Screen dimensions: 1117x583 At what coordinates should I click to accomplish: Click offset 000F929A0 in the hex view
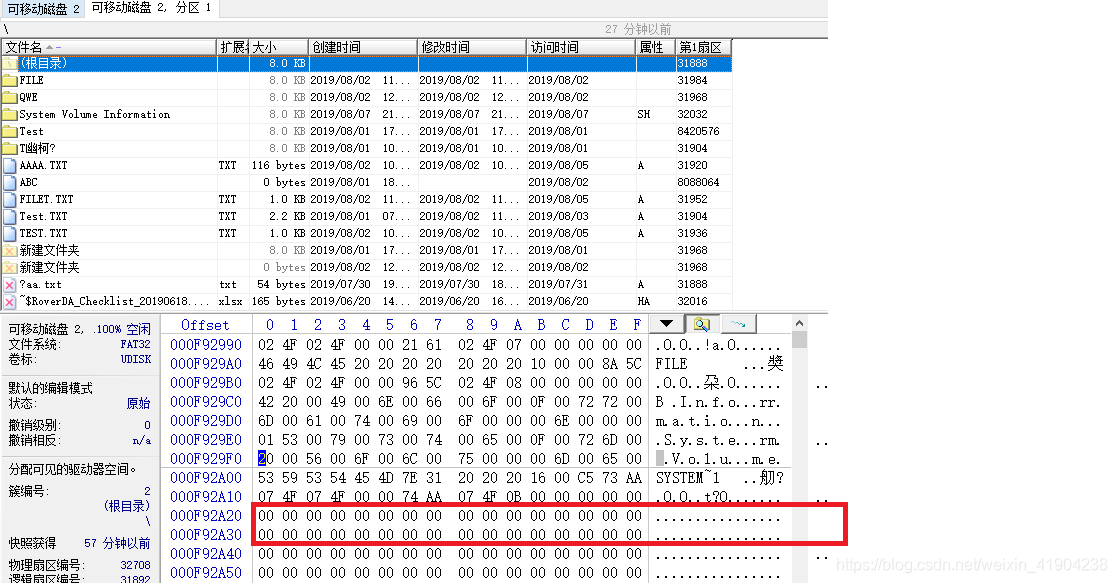206,364
